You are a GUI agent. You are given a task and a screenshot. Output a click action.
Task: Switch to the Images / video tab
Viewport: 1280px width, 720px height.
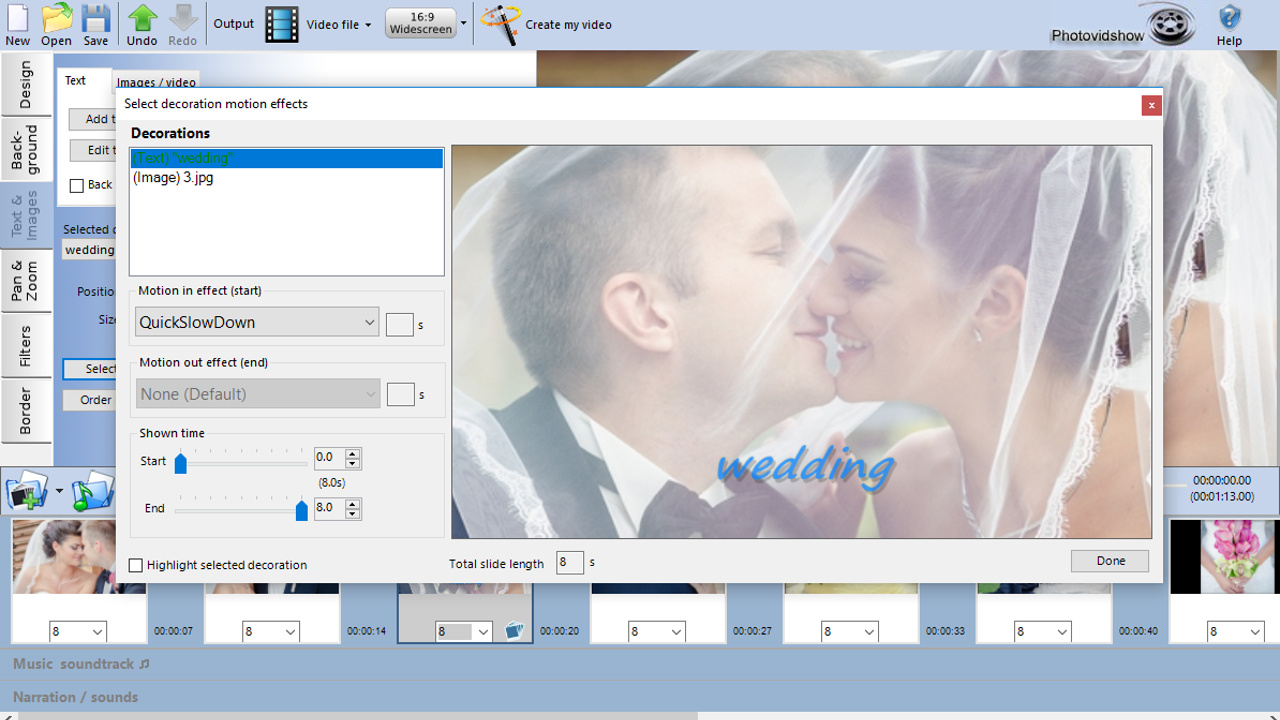(x=156, y=82)
